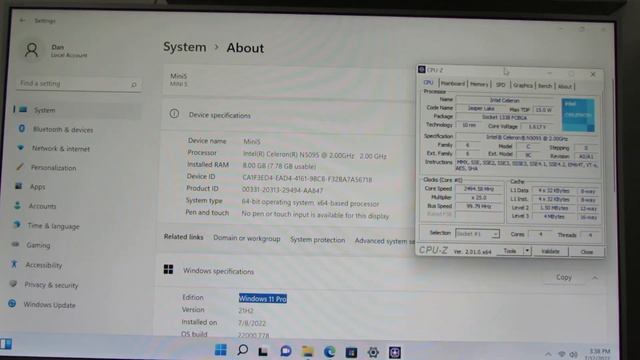Click the Find a setting search box
The image size is (640, 360).
[78, 84]
